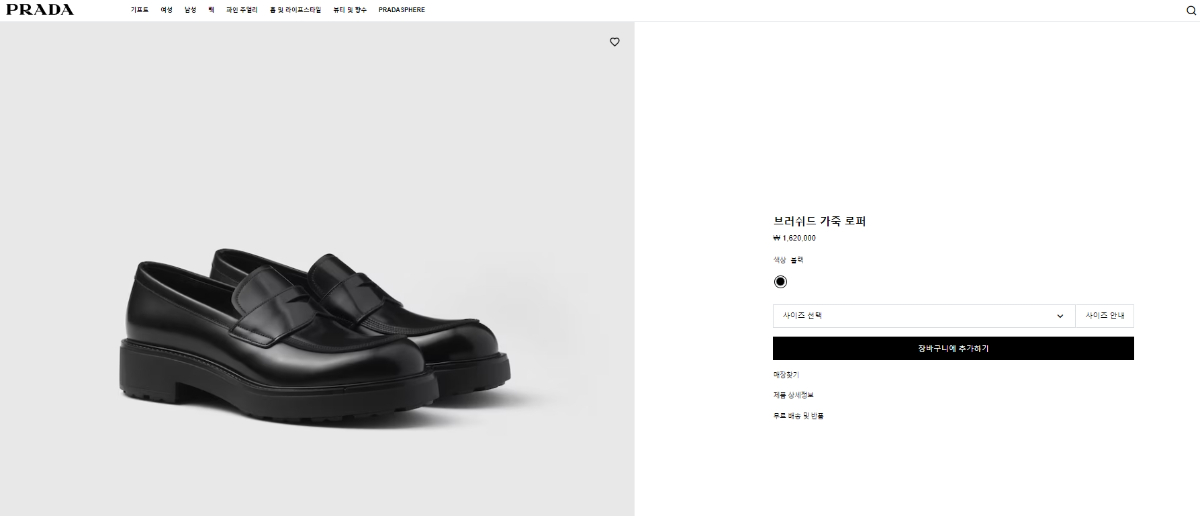Click the PRADA logo
This screenshot has height=516, width=1200.
pos(40,10)
